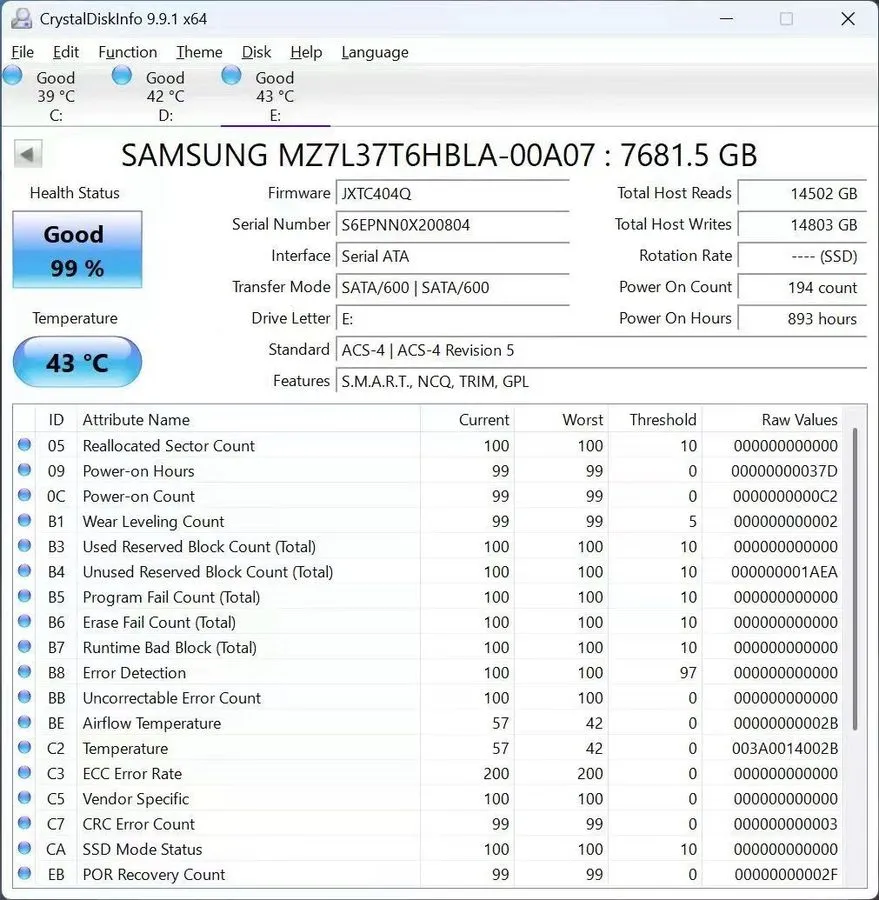
Task: Click status dot for CRC Error Count
Action: click(24, 824)
